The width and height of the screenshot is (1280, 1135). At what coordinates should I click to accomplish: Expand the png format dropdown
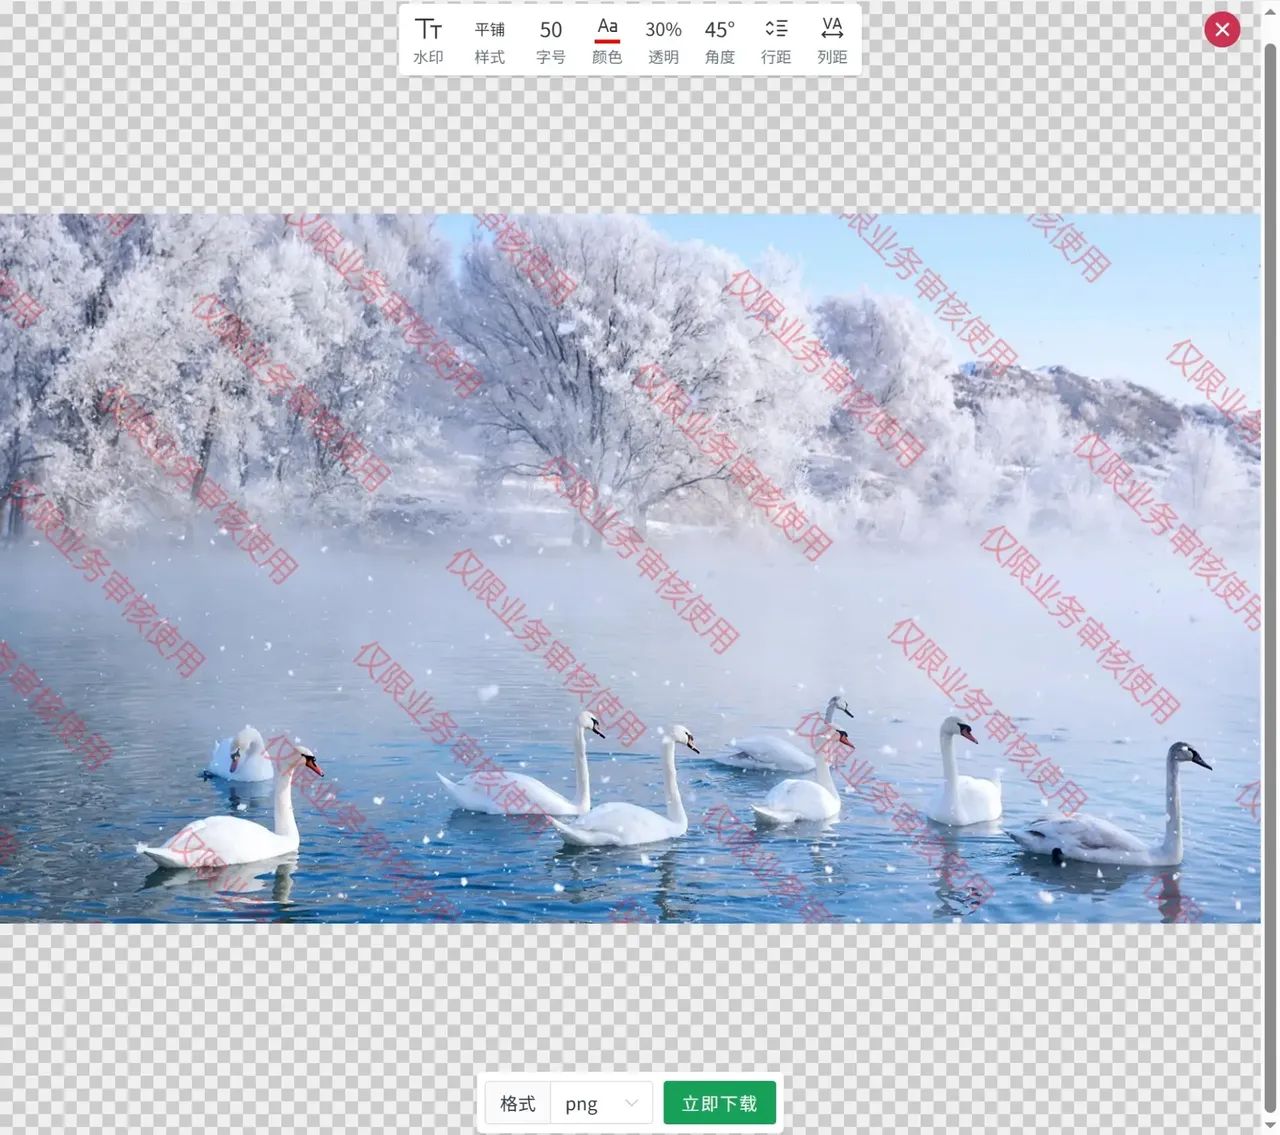(600, 1103)
